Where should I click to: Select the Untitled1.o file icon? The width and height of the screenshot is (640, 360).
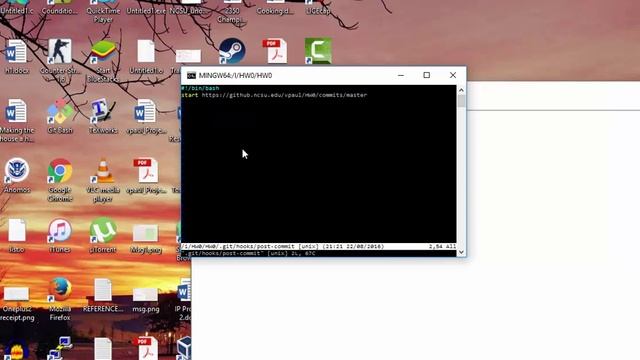(146, 52)
